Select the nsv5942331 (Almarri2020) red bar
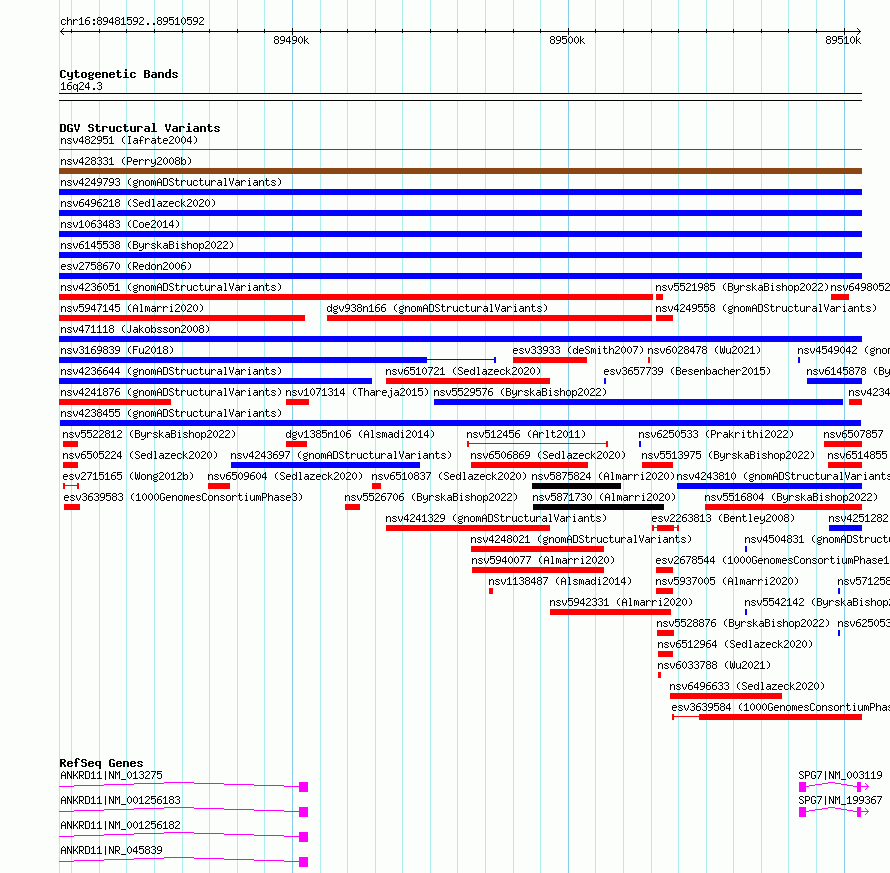The image size is (890, 873). [611, 612]
